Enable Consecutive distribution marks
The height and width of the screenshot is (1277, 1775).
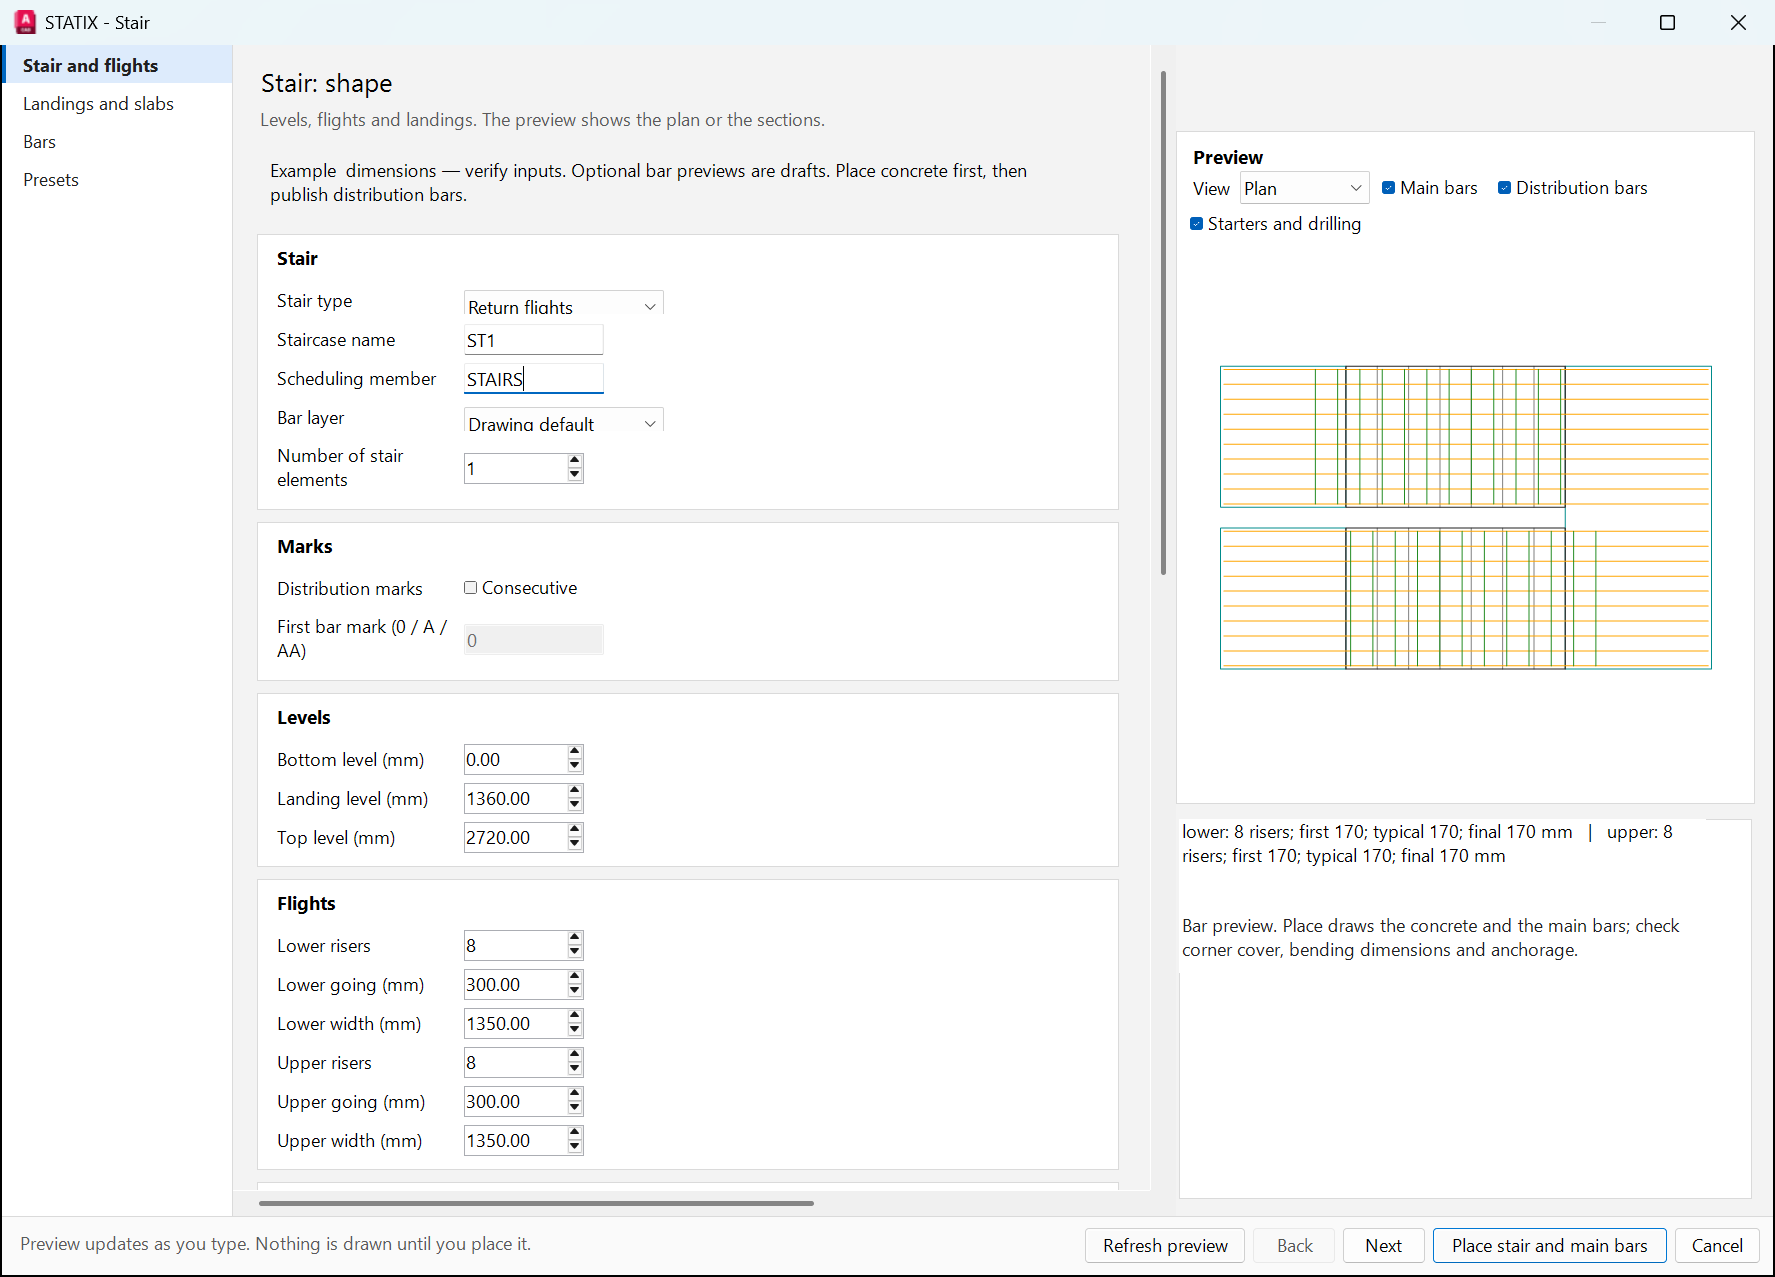click(x=470, y=588)
